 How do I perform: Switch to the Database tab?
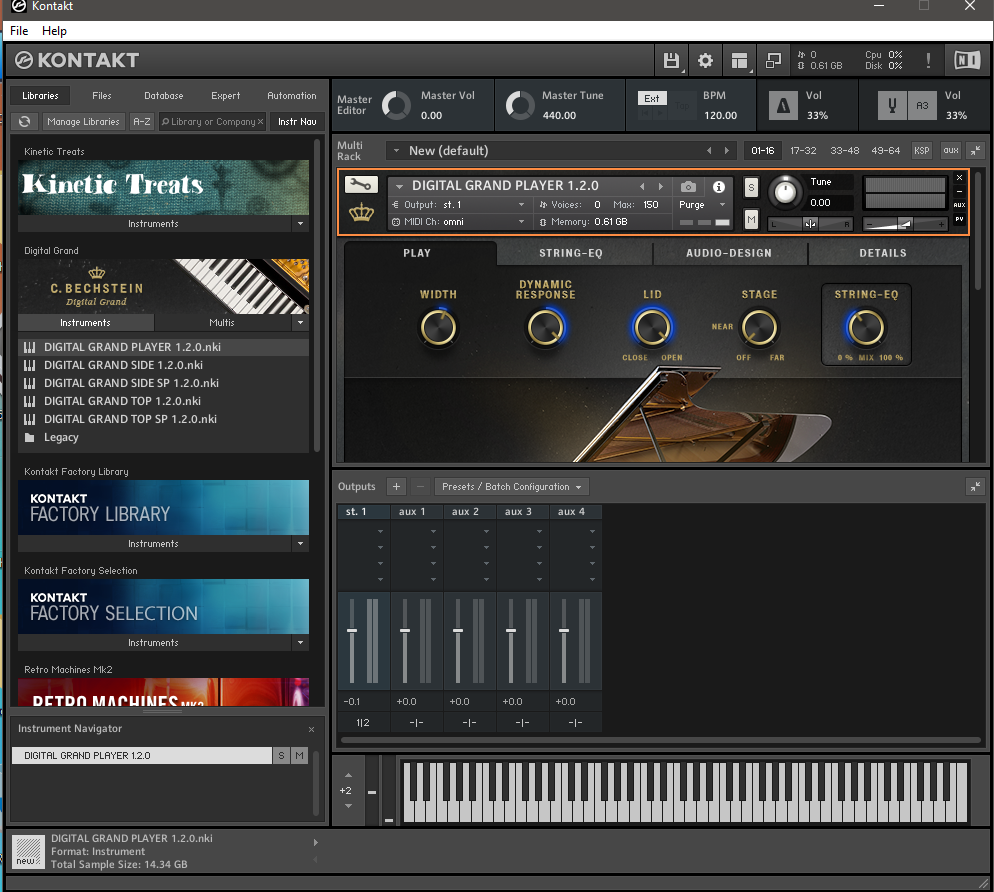(164, 96)
